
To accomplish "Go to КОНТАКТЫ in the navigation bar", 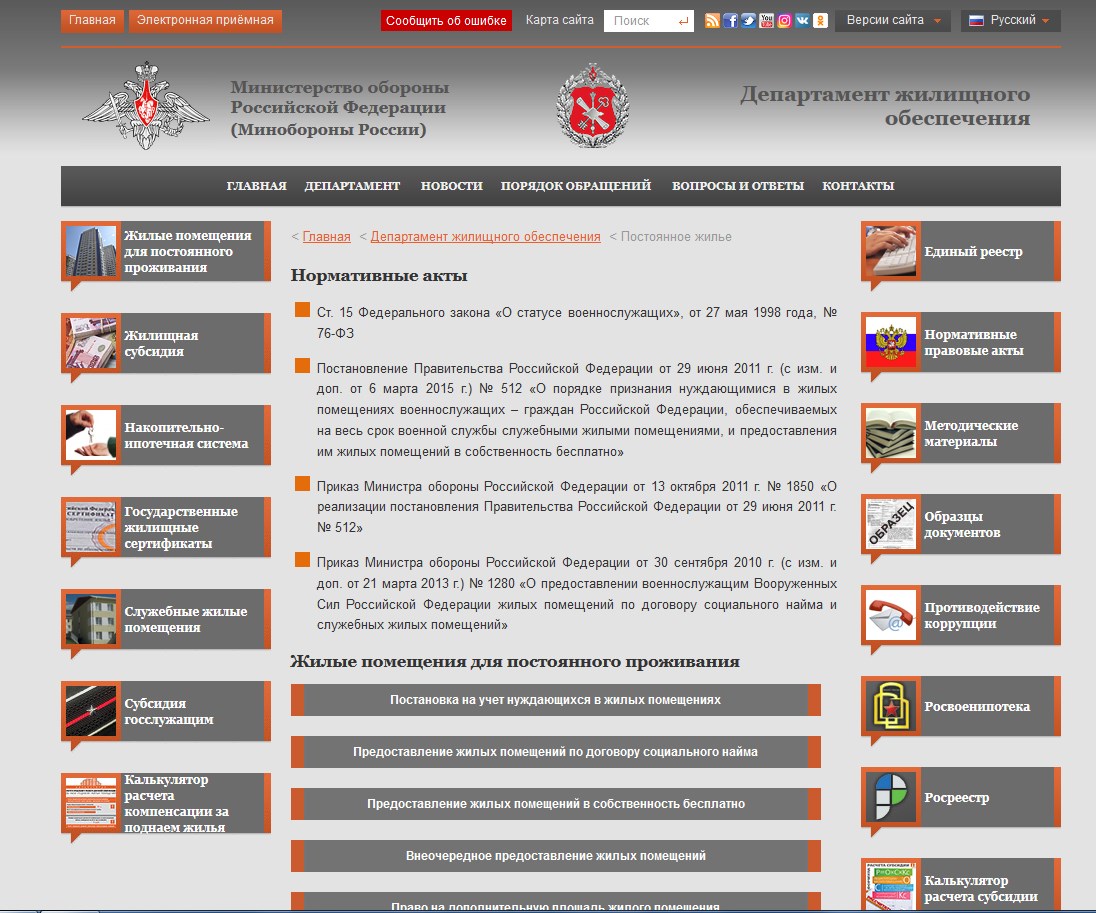I will click(x=858, y=186).
